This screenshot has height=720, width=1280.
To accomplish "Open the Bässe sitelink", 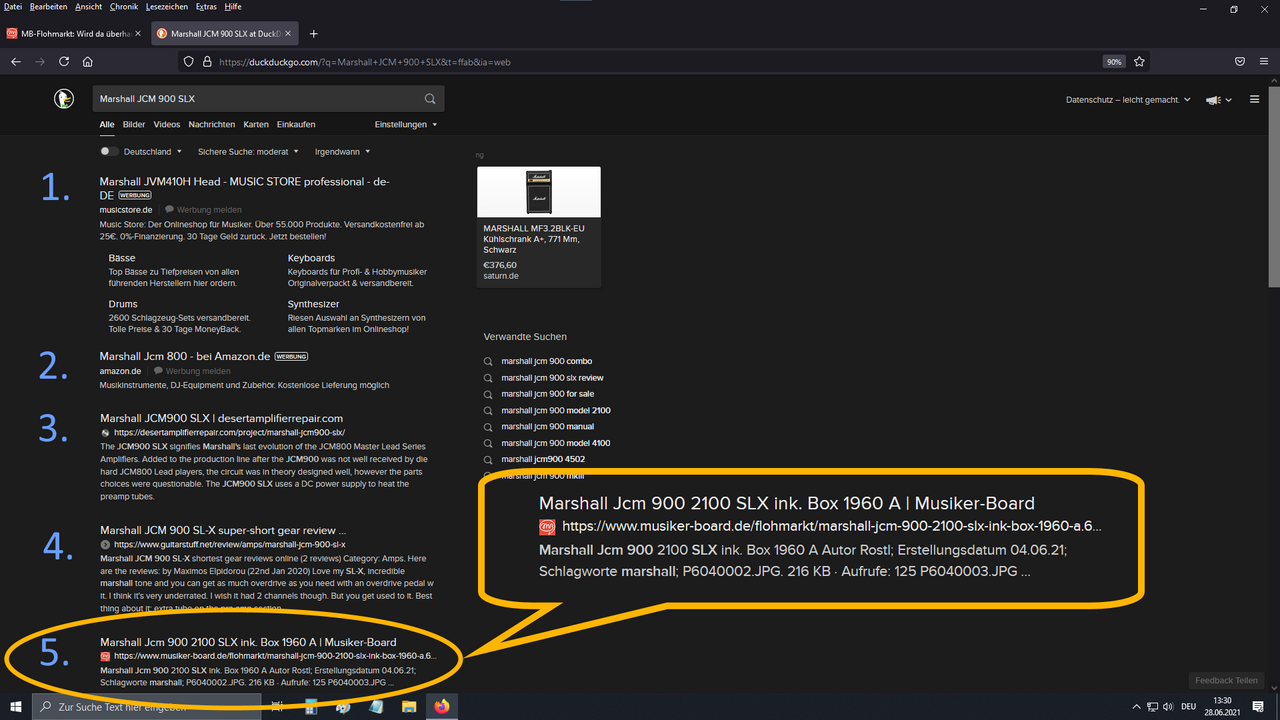I will (122, 258).
